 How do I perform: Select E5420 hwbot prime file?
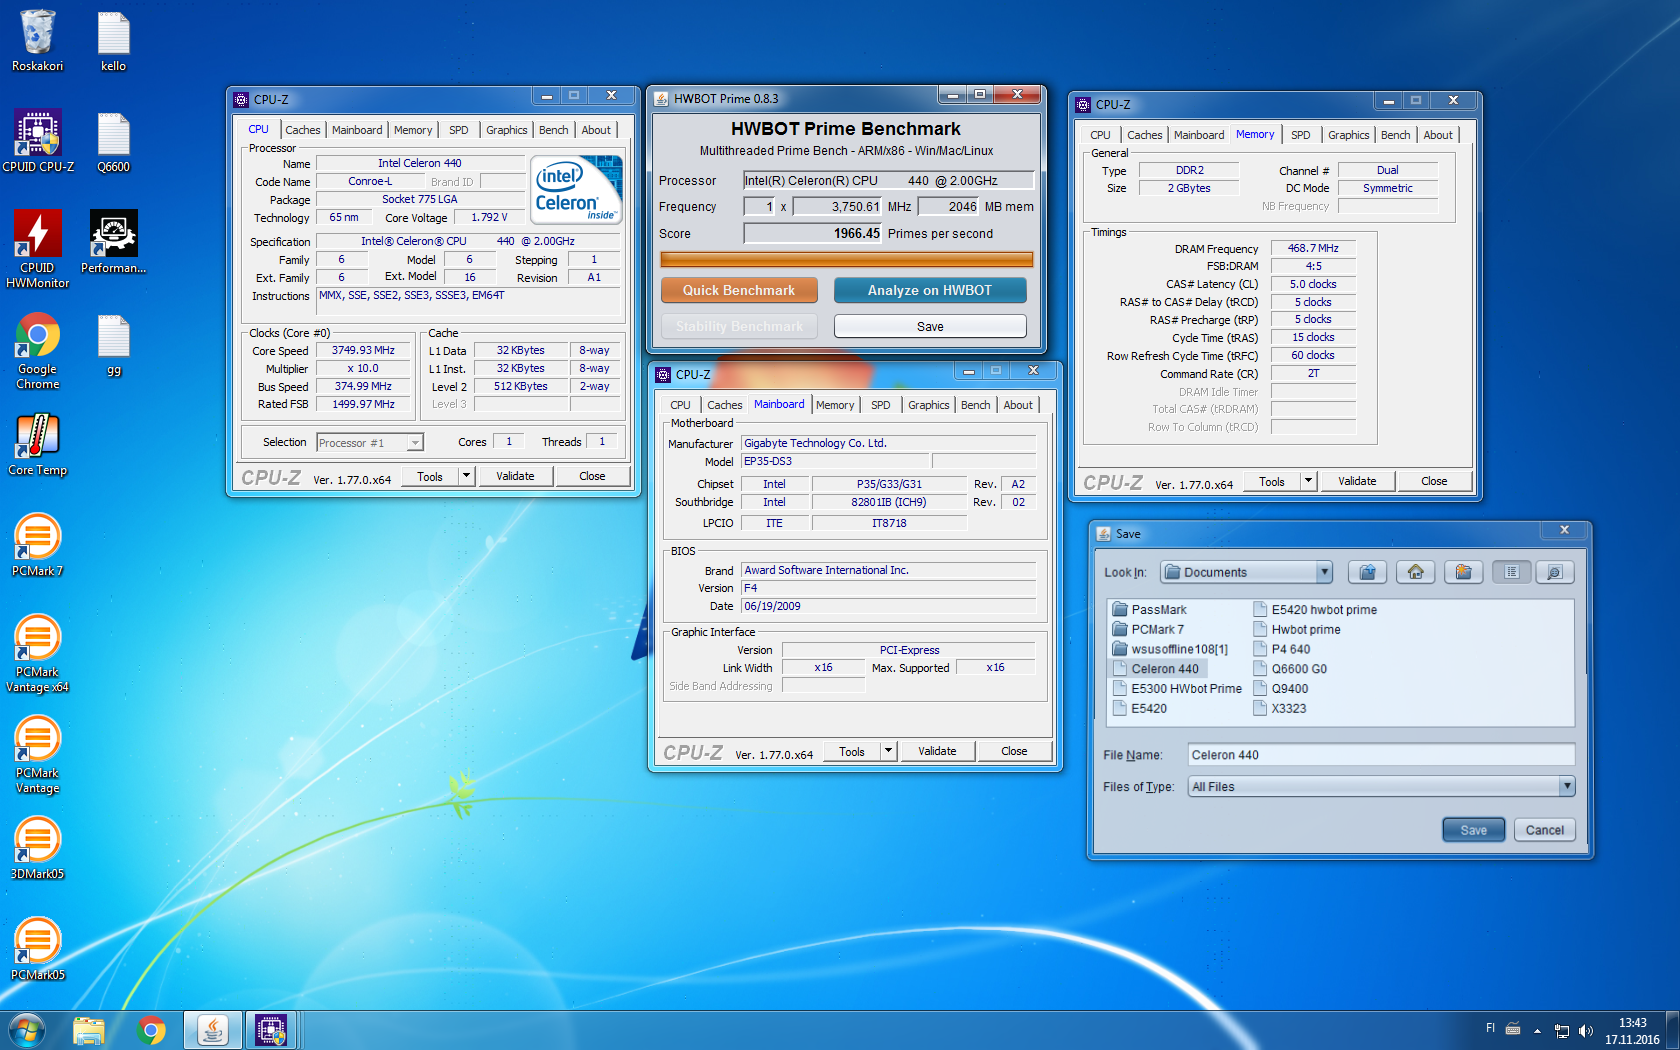point(1315,610)
